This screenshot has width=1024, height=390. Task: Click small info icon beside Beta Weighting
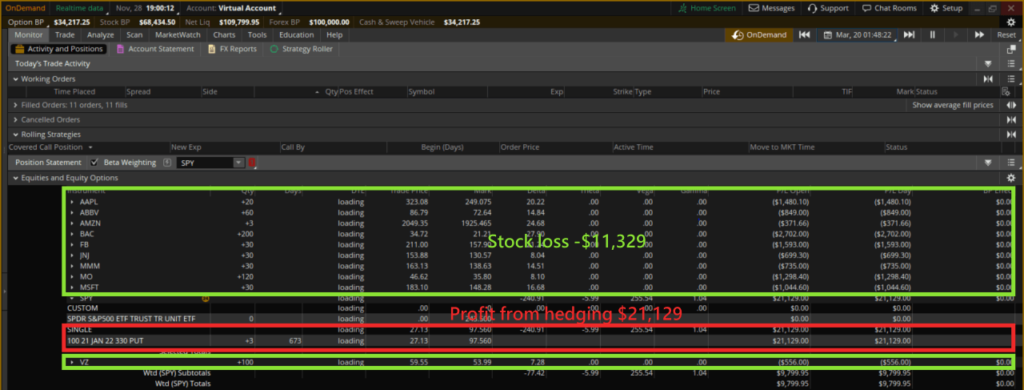(x=167, y=163)
